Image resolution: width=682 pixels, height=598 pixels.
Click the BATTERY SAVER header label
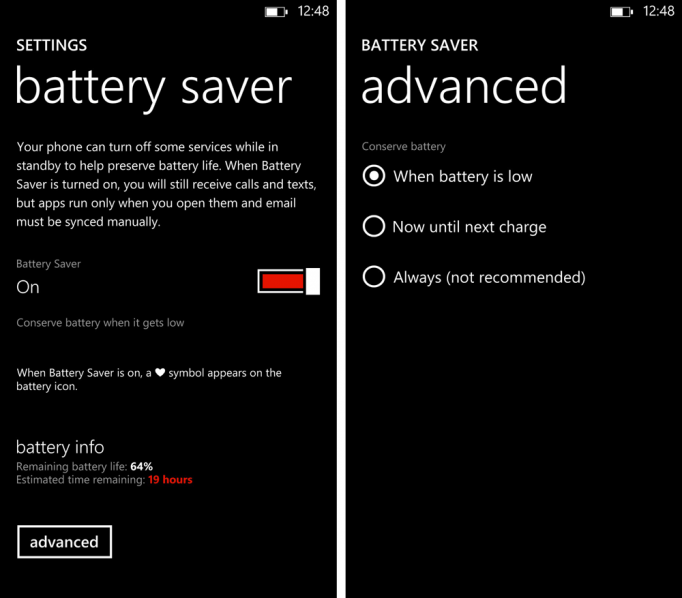click(420, 45)
